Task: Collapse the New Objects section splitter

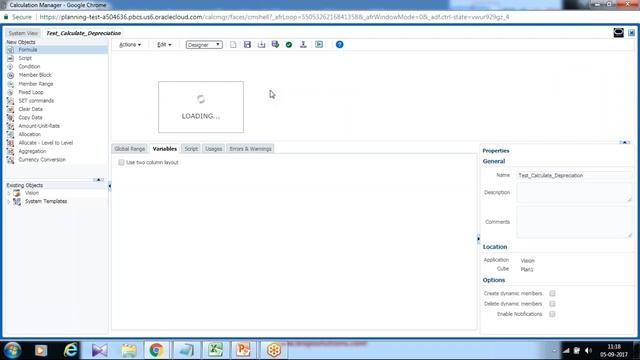Action: point(98,180)
